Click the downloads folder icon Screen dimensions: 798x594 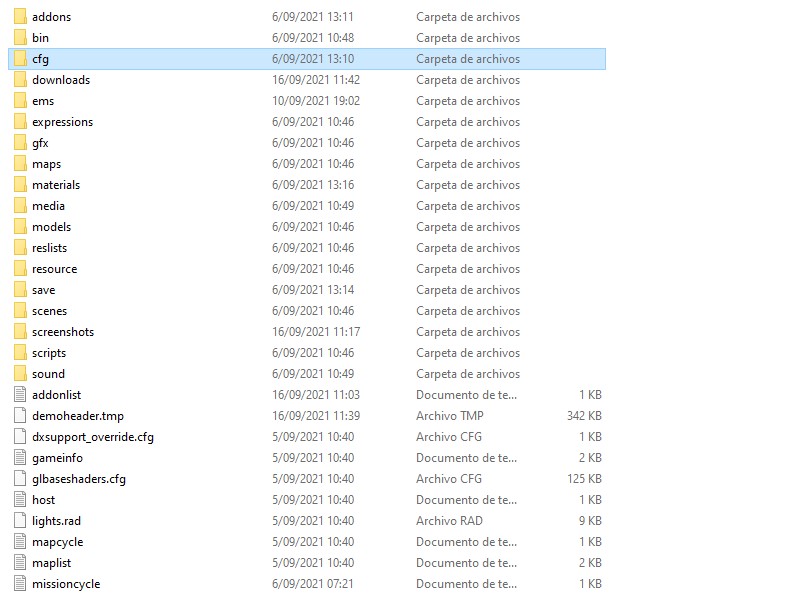click(20, 80)
